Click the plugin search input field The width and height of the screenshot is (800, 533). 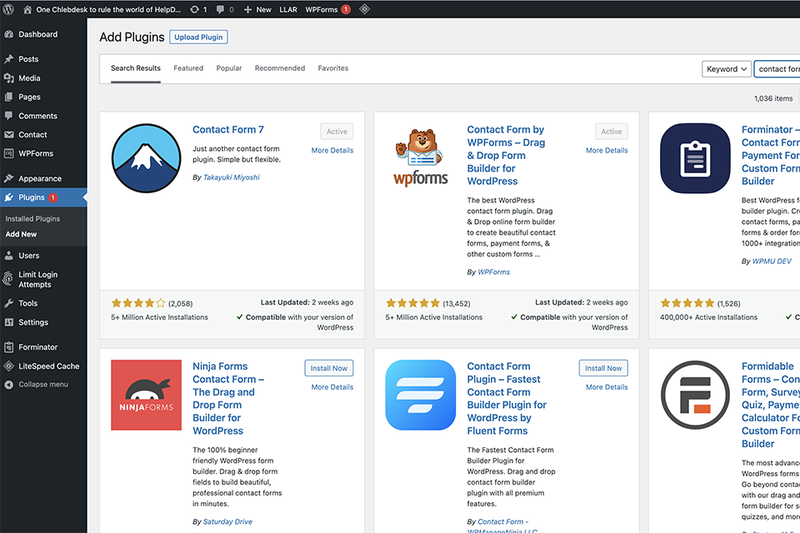[x=777, y=69]
